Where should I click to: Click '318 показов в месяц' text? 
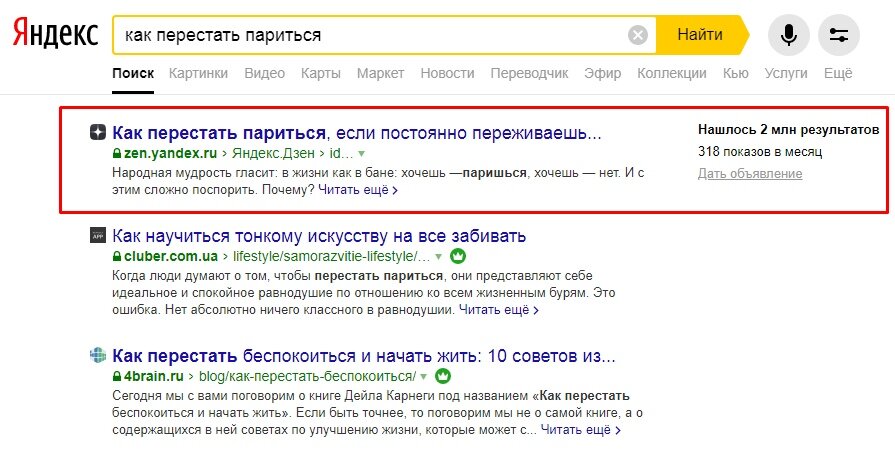(x=760, y=152)
